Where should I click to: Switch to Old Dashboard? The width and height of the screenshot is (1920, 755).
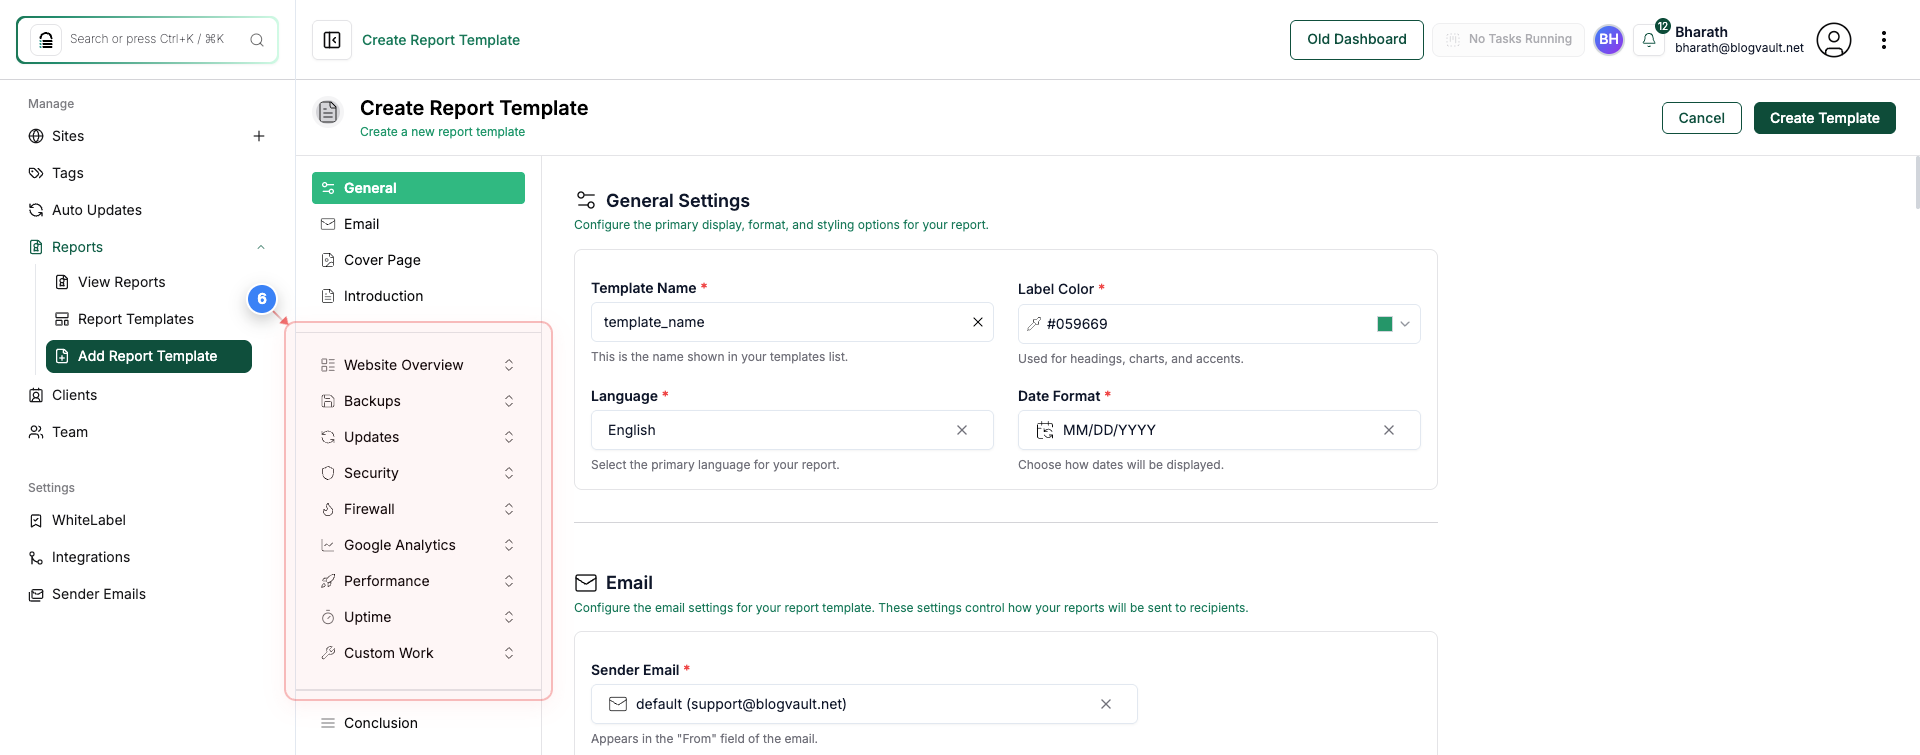point(1356,40)
